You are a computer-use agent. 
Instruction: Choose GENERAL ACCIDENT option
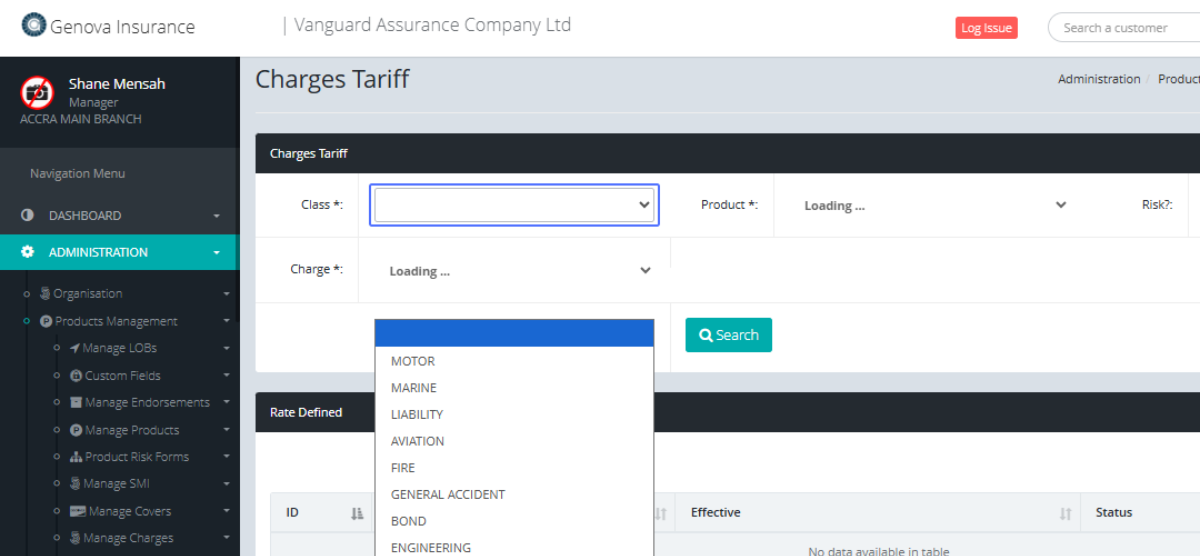click(448, 494)
